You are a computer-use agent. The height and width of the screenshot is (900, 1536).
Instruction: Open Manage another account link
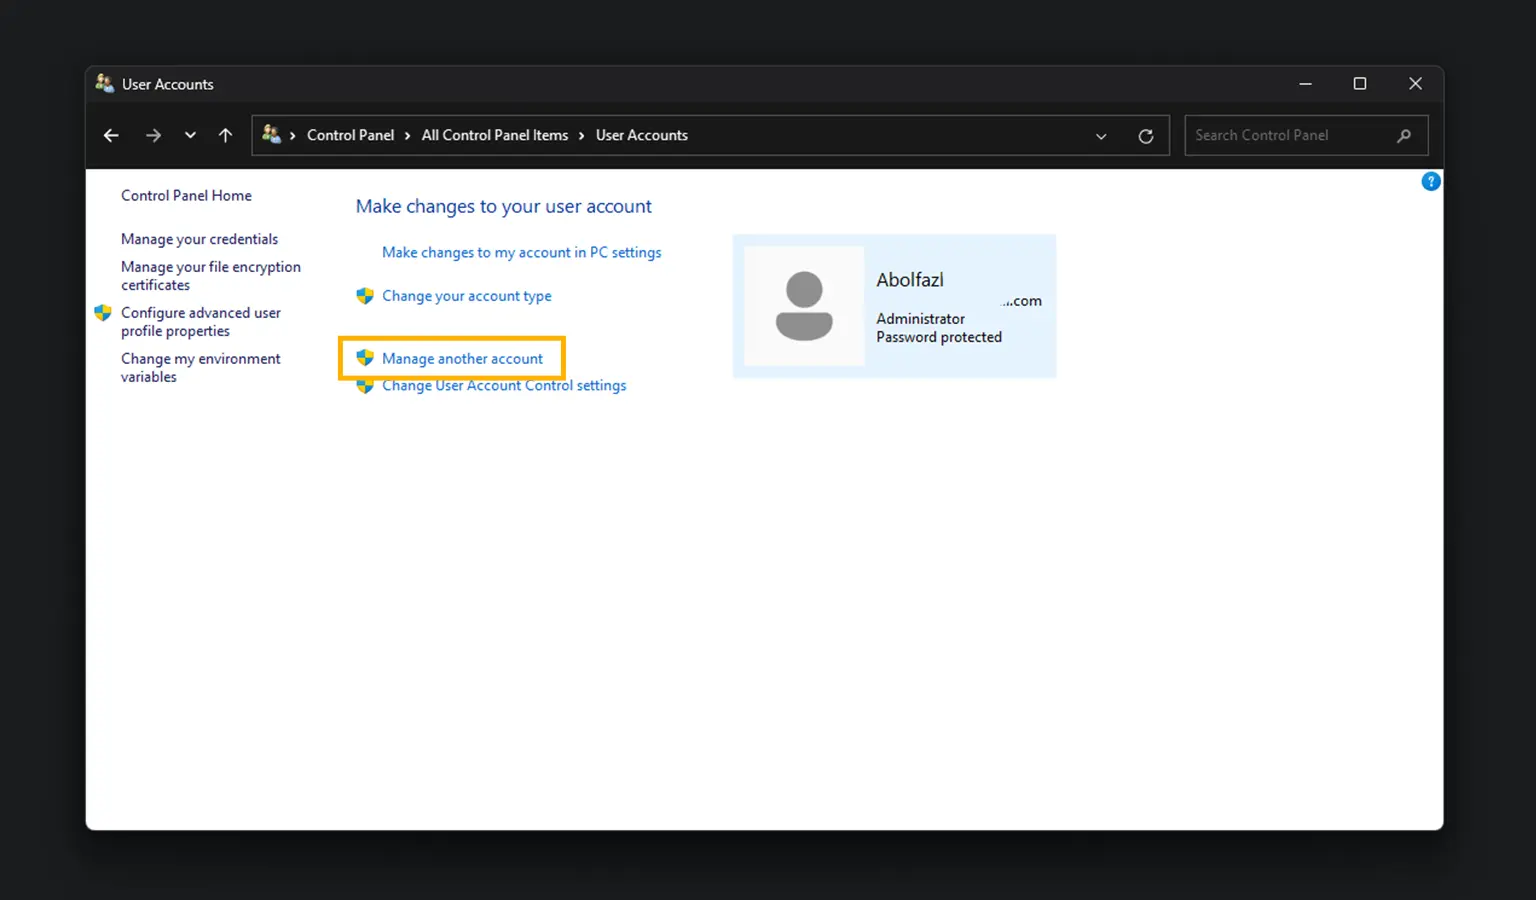pos(462,359)
